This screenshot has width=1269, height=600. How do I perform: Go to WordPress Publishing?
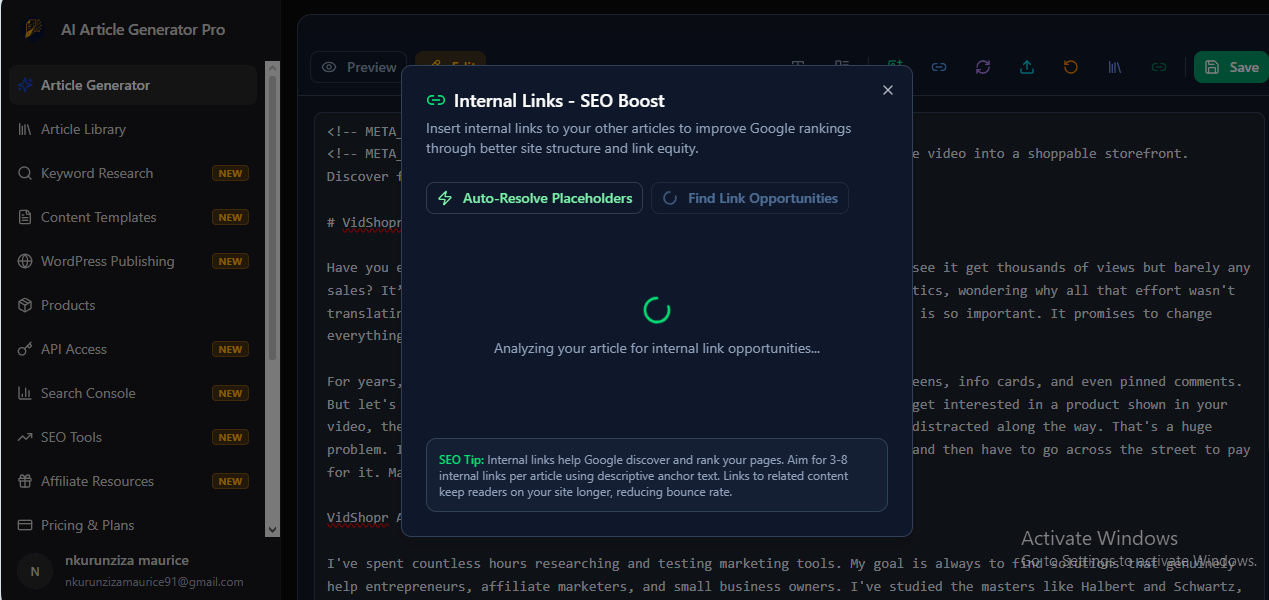133,261
